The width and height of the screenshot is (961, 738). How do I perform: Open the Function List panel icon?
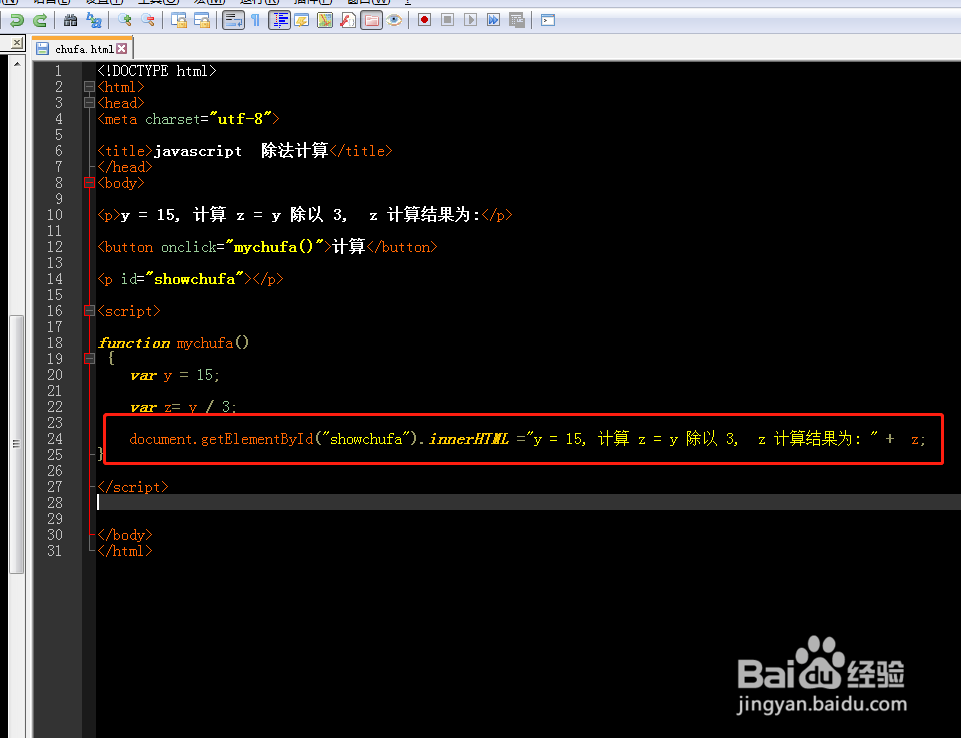(348, 20)
